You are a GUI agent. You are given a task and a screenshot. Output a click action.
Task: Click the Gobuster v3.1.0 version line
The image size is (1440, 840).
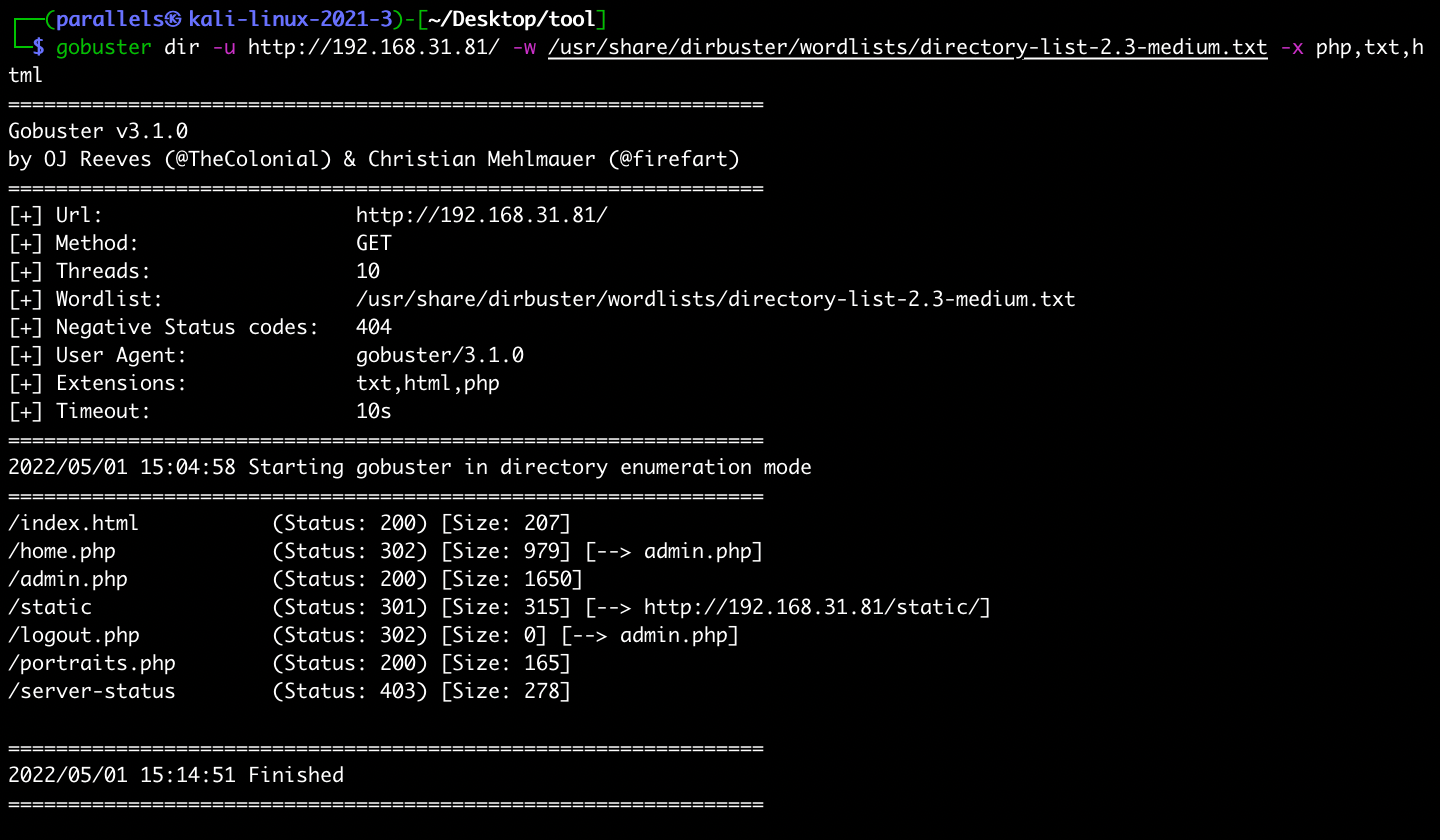(97, 131)
